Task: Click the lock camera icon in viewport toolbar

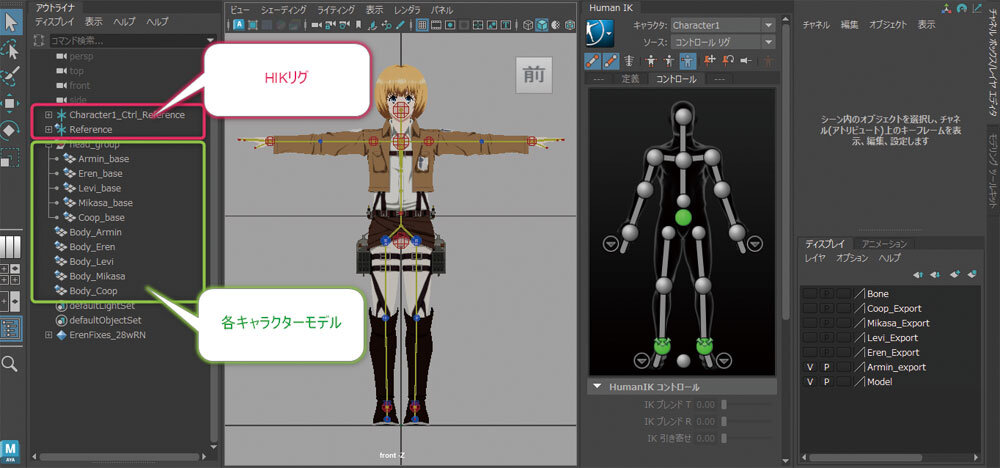Action: click(x=330, y=26)
